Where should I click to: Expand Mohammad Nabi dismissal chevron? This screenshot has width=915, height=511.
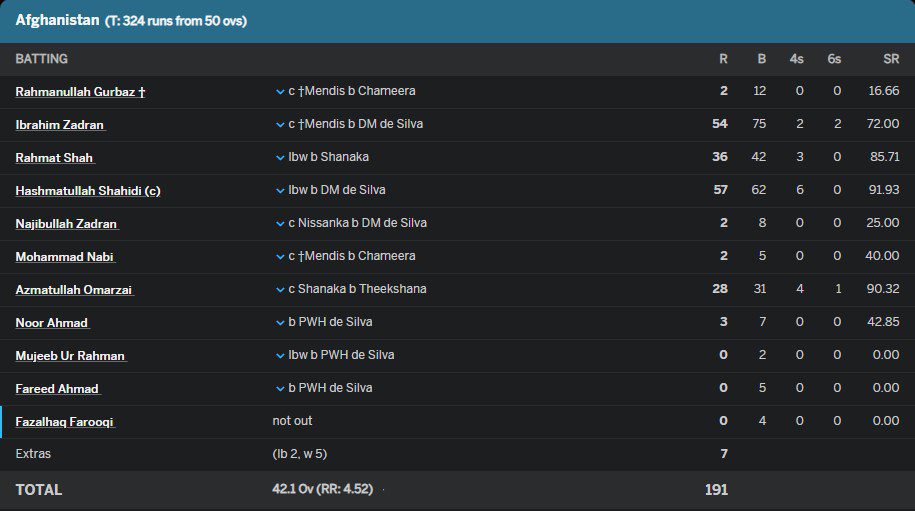click(x=280, y=256)
